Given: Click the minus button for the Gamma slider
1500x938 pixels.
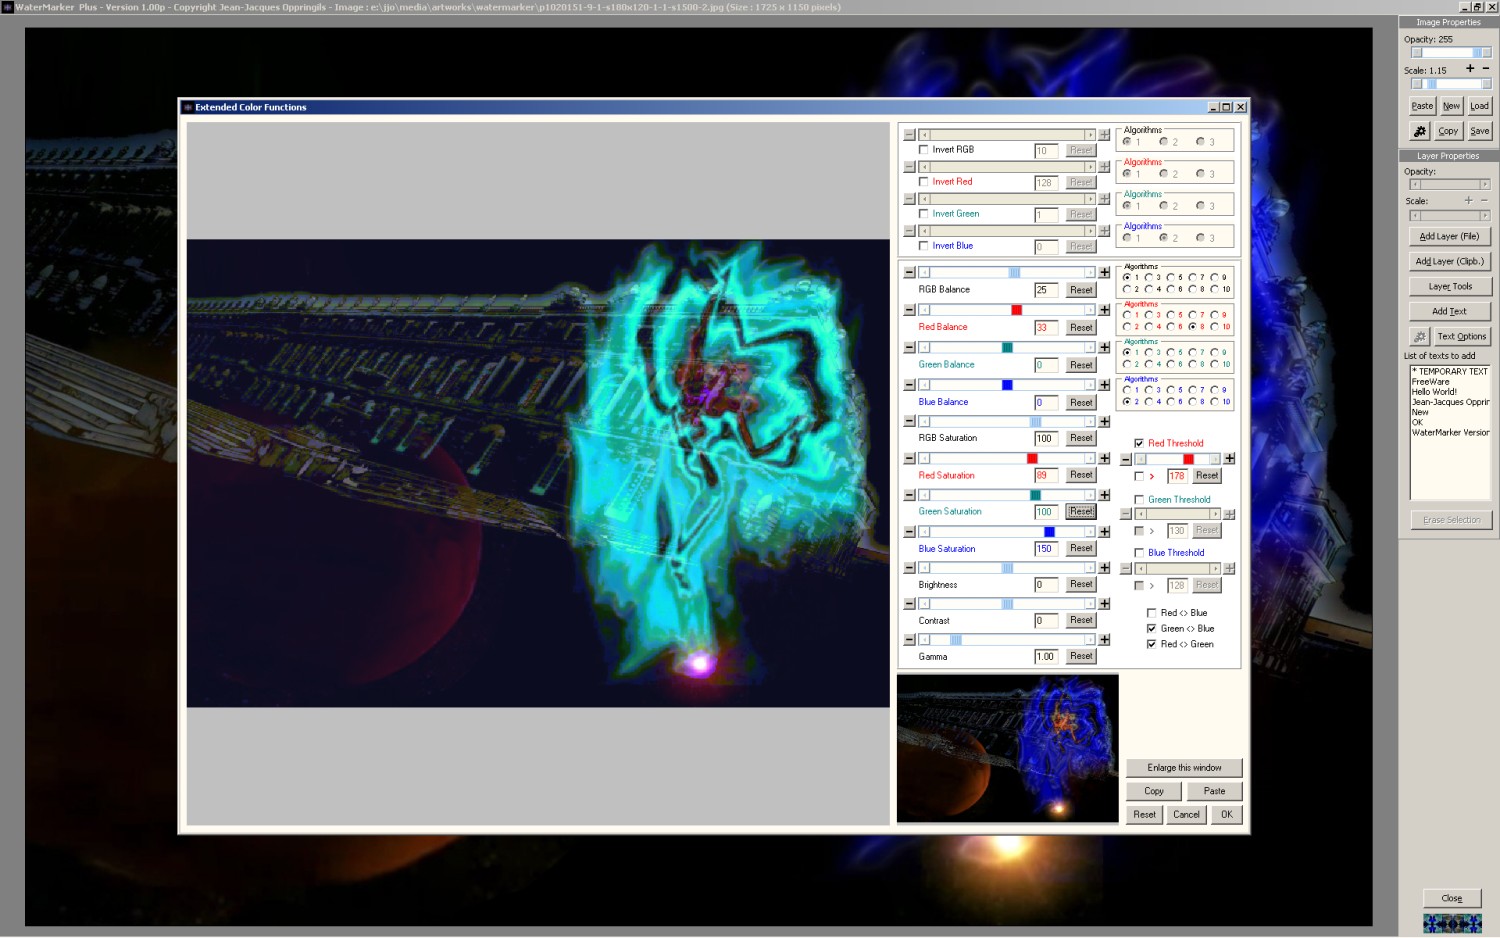Looking at the screenshot, I should tap(909, 640).
